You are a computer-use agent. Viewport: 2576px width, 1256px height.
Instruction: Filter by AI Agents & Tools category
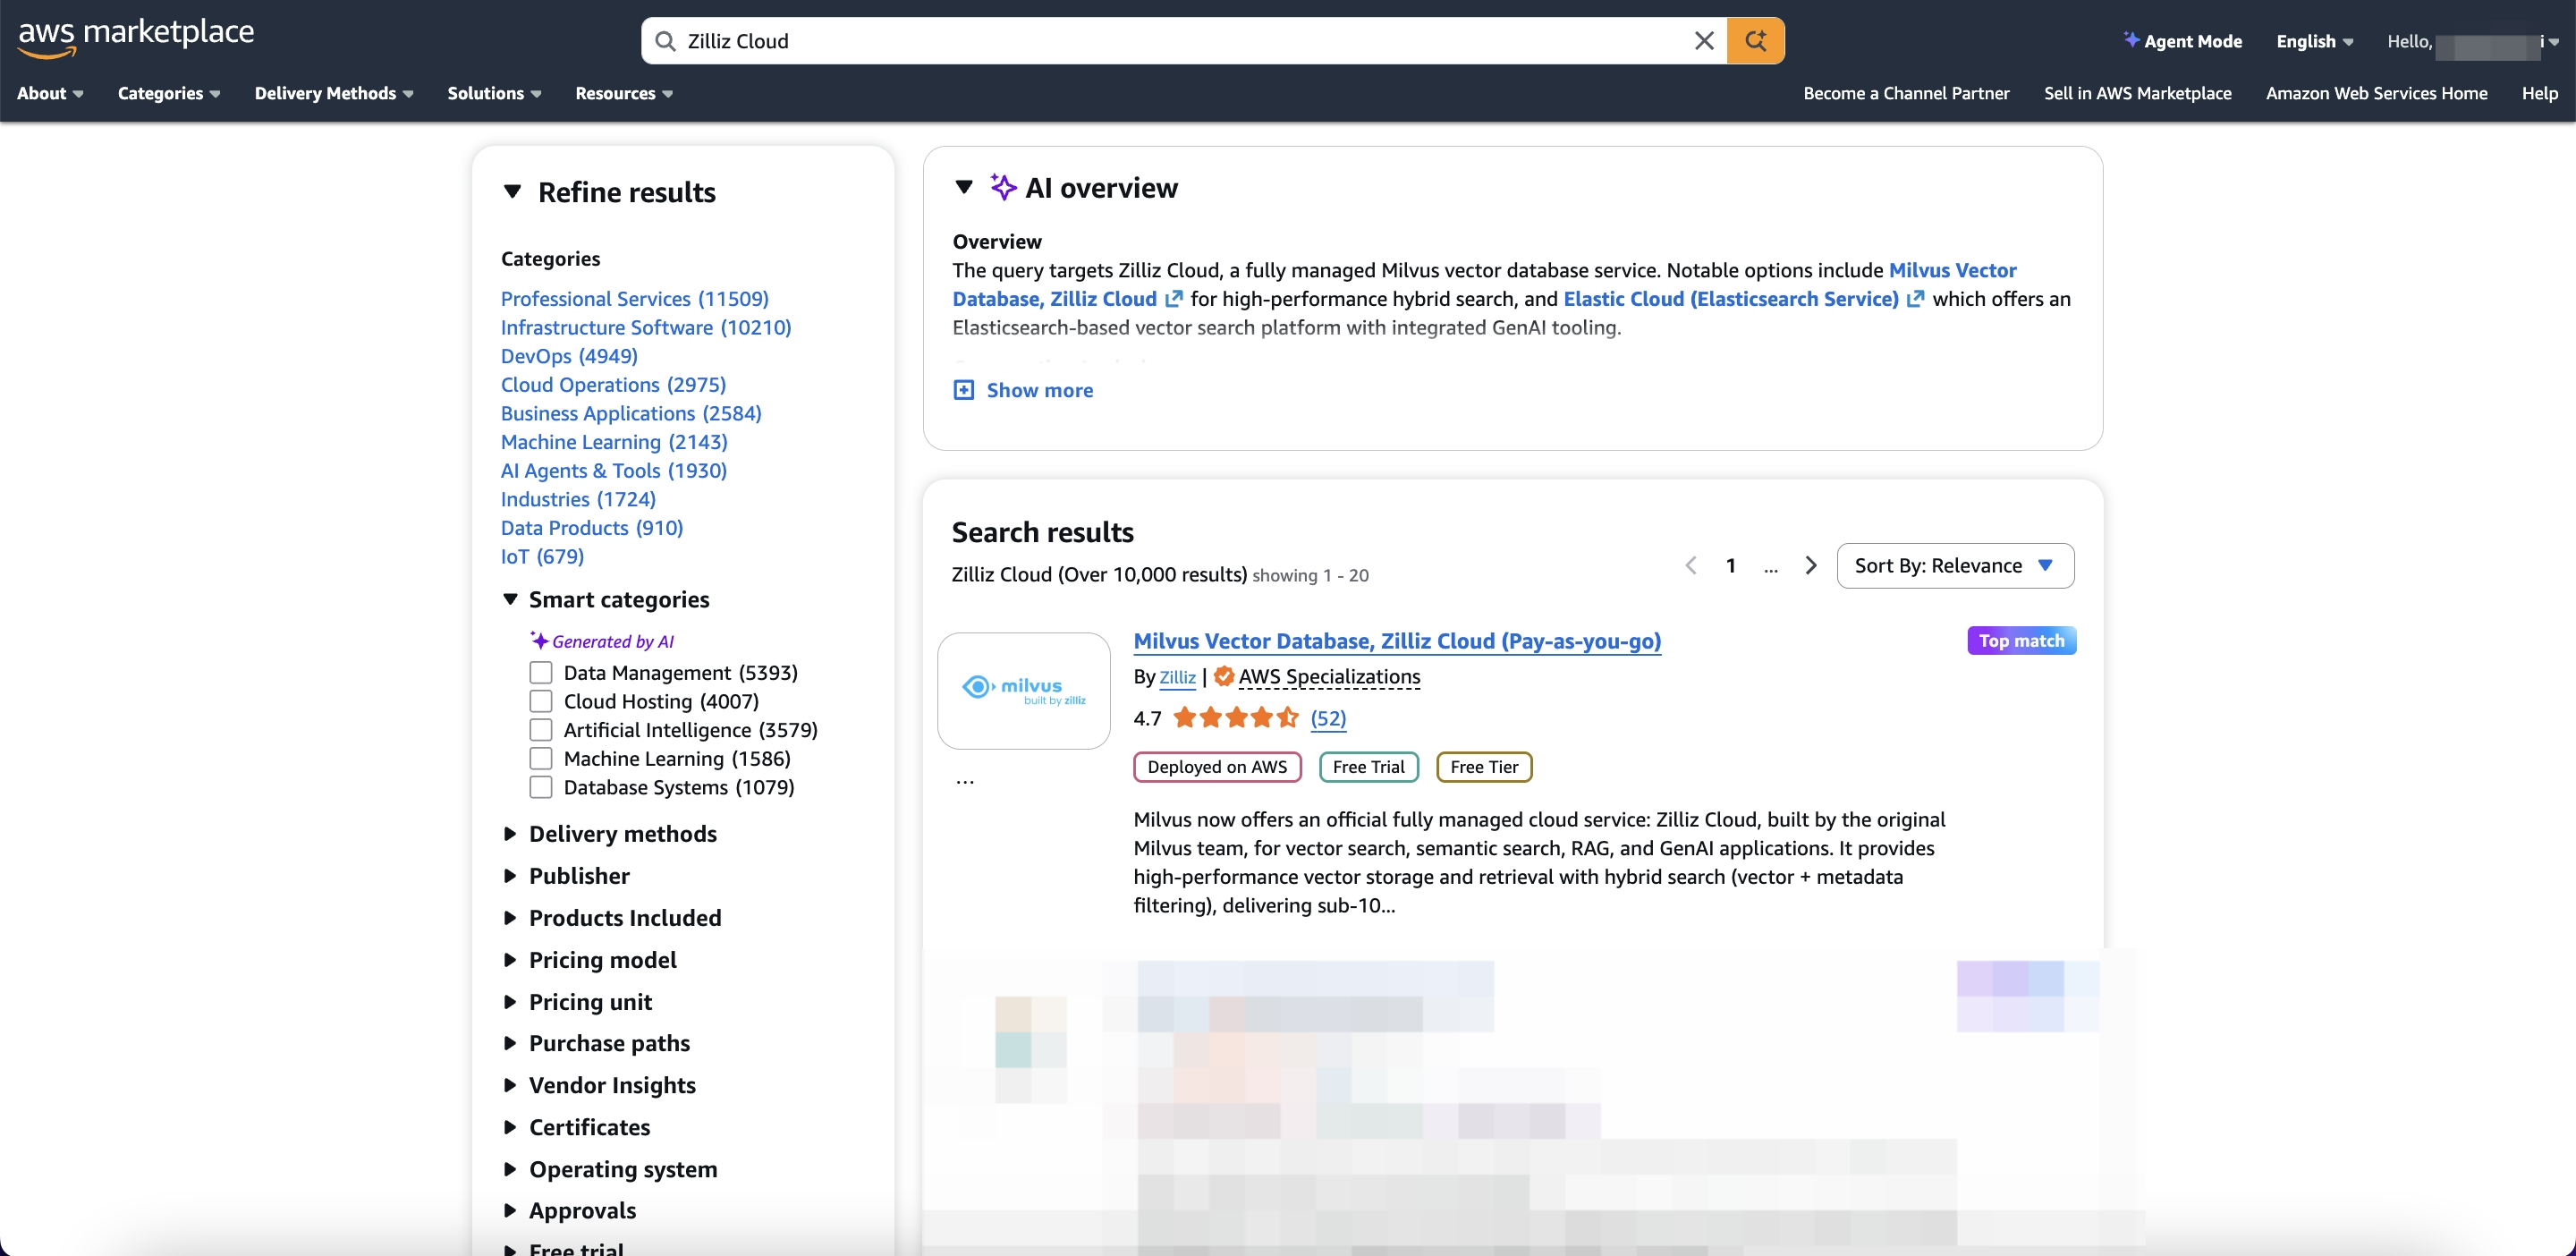(613, 471)
